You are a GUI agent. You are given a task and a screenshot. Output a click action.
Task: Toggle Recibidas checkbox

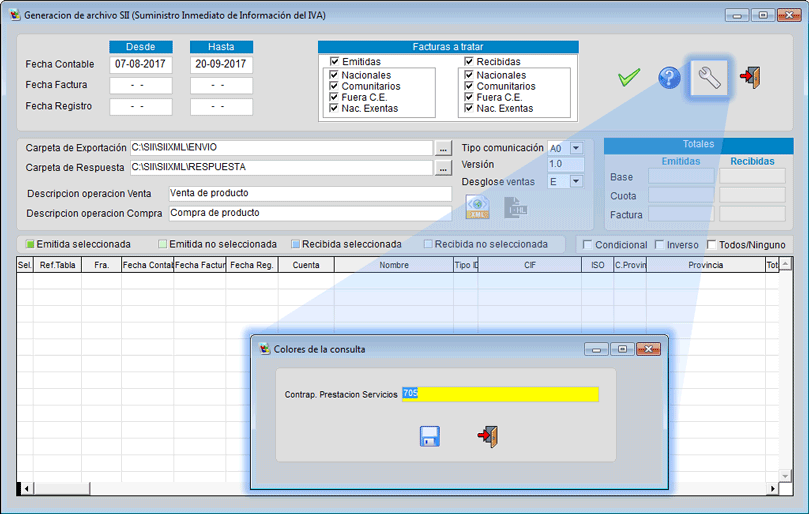tap(468, 61)
